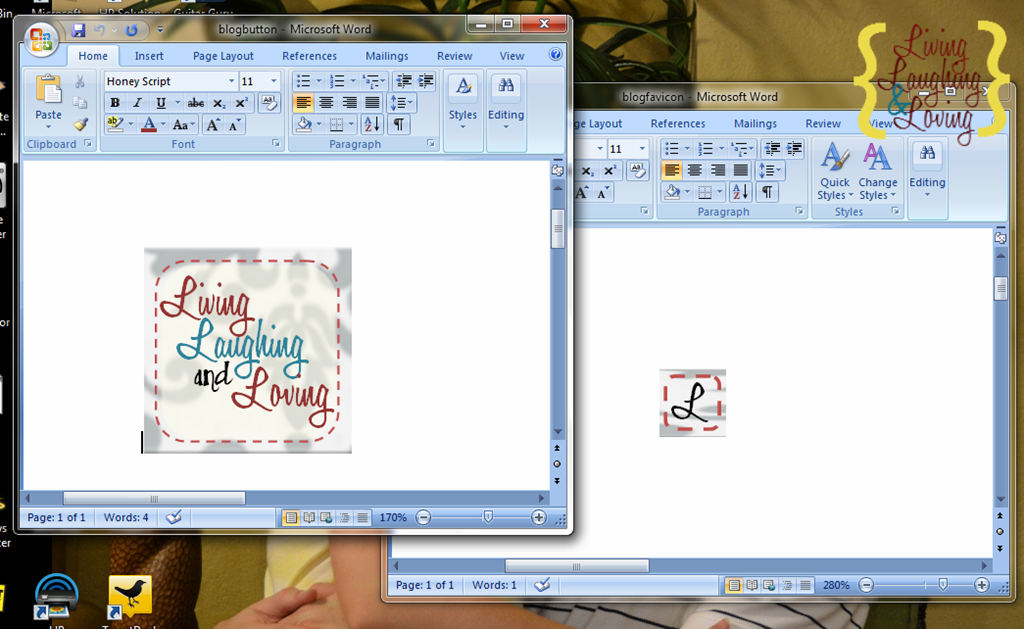Apply red font color in blogbutton
Screen dimensions: 1024x629
click(x=149, y=124)
